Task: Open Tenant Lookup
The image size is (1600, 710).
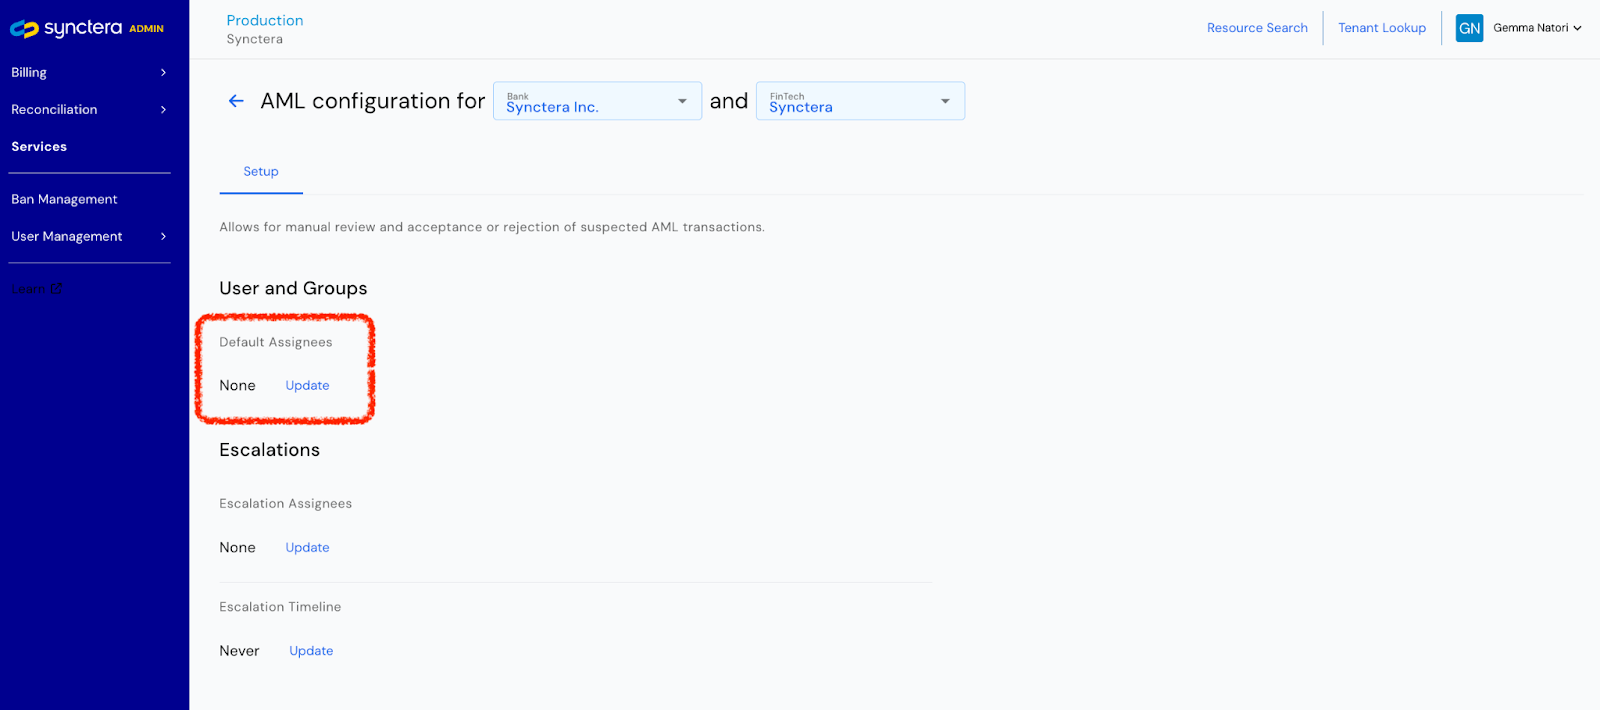Action: point(1382,28)
